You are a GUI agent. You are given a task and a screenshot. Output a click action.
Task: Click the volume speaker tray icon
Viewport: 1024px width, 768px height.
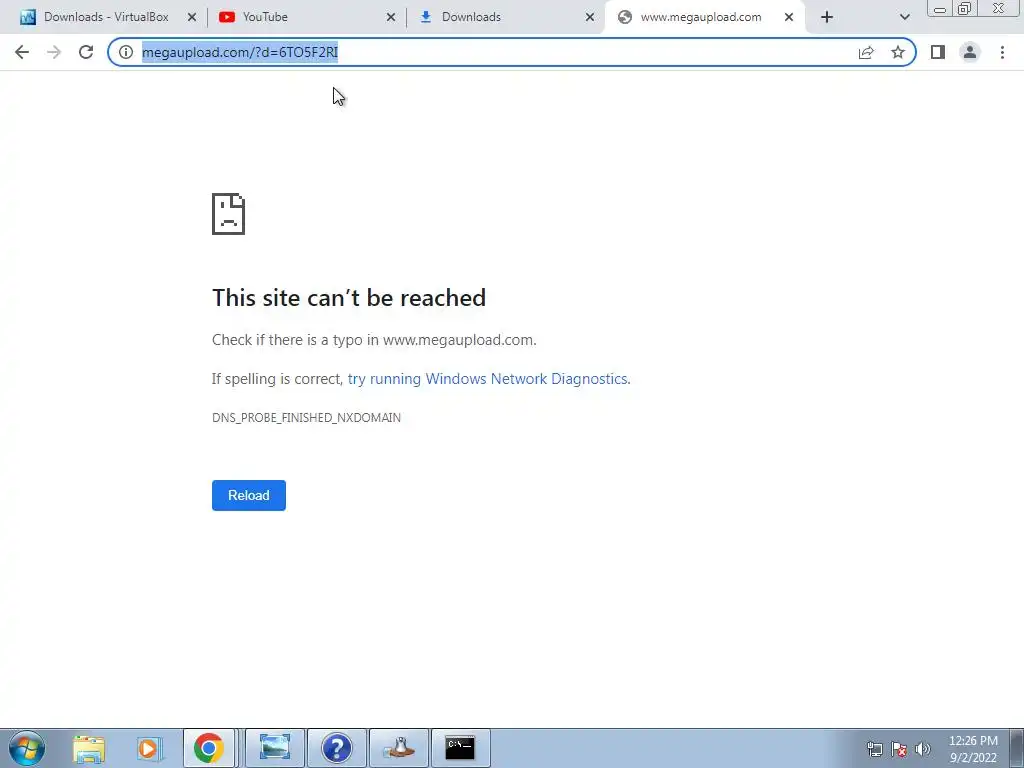tap(923, 749)
